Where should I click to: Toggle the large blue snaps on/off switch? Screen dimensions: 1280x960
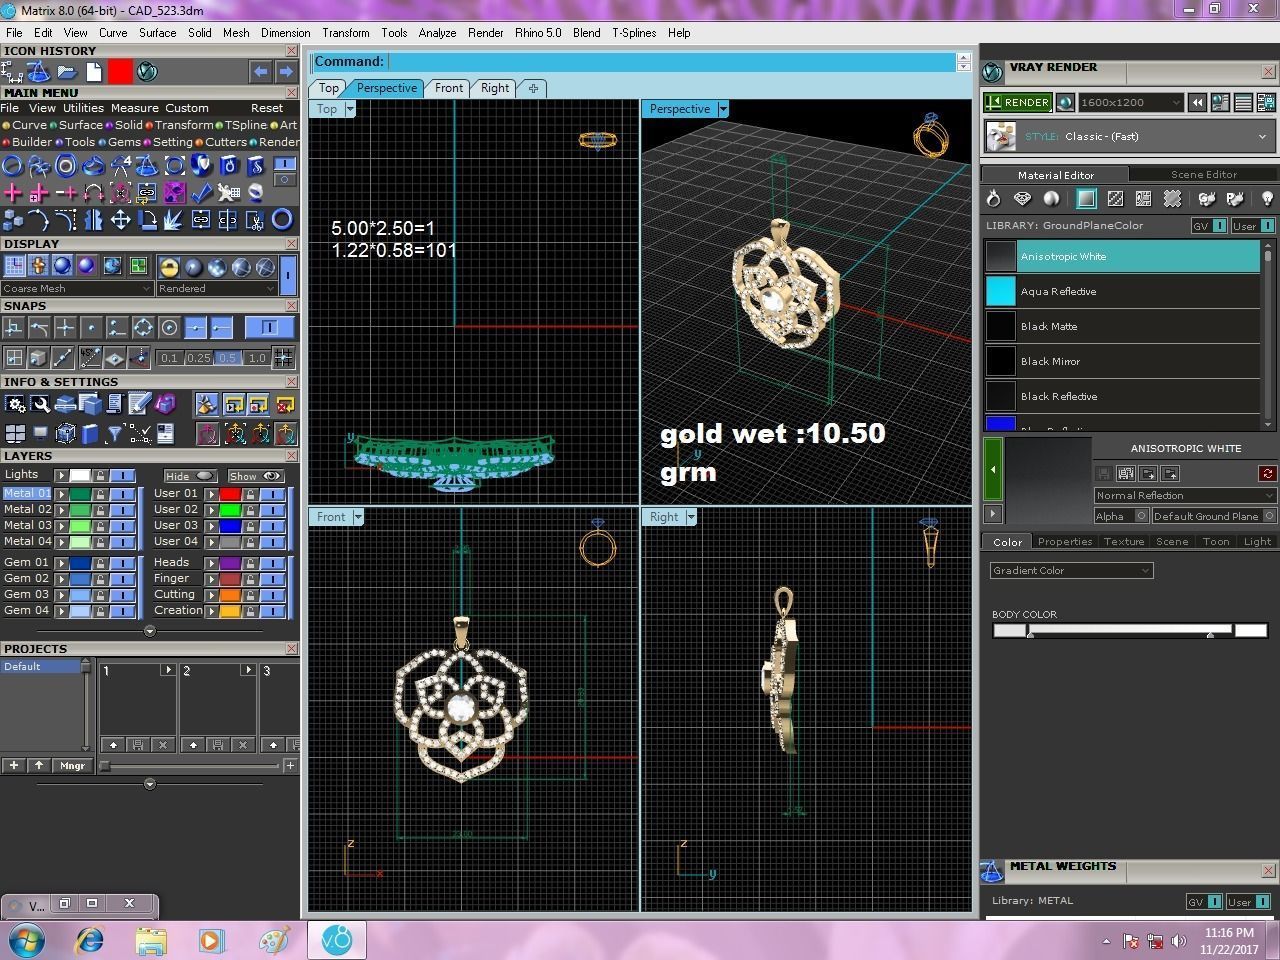coord(269,327)
